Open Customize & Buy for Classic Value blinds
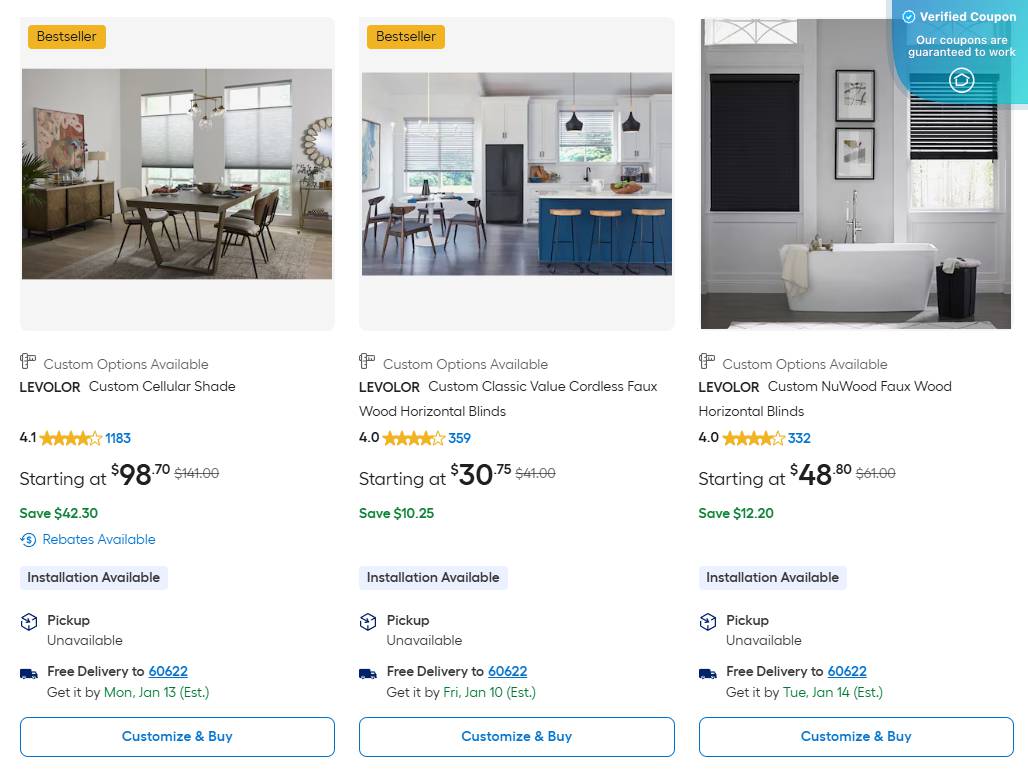The width and height of the screenshot is (1028, 774). (x=516, y=736)
